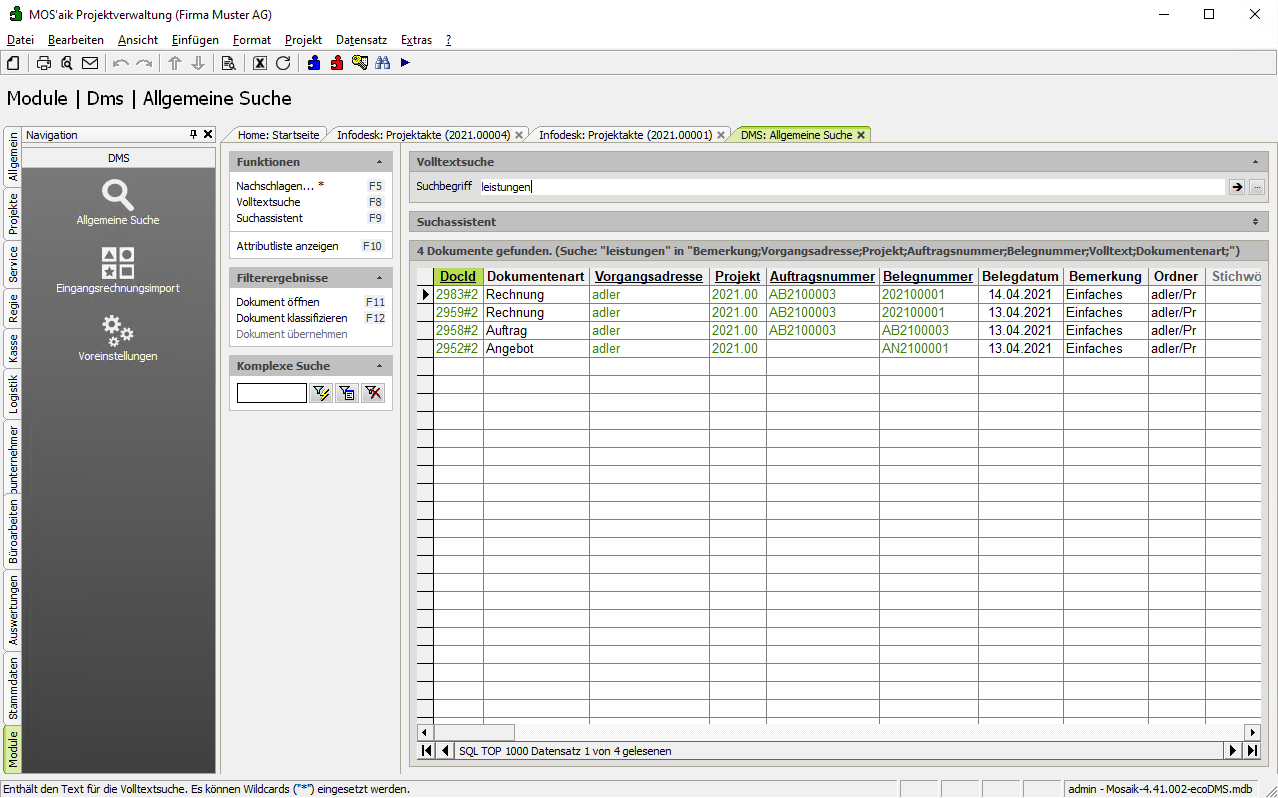Click the key icon in the toolbar
Viewport: 1278px width, 798px height.
(360, 63)
